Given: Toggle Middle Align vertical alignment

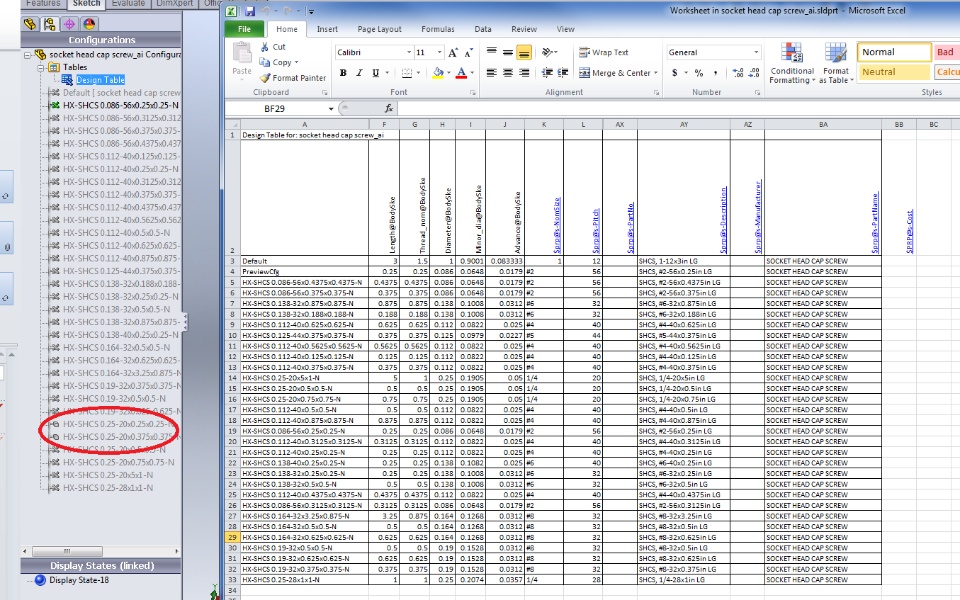Looking at the screenshot, I should pyautogui.click(x=508, y=53).
